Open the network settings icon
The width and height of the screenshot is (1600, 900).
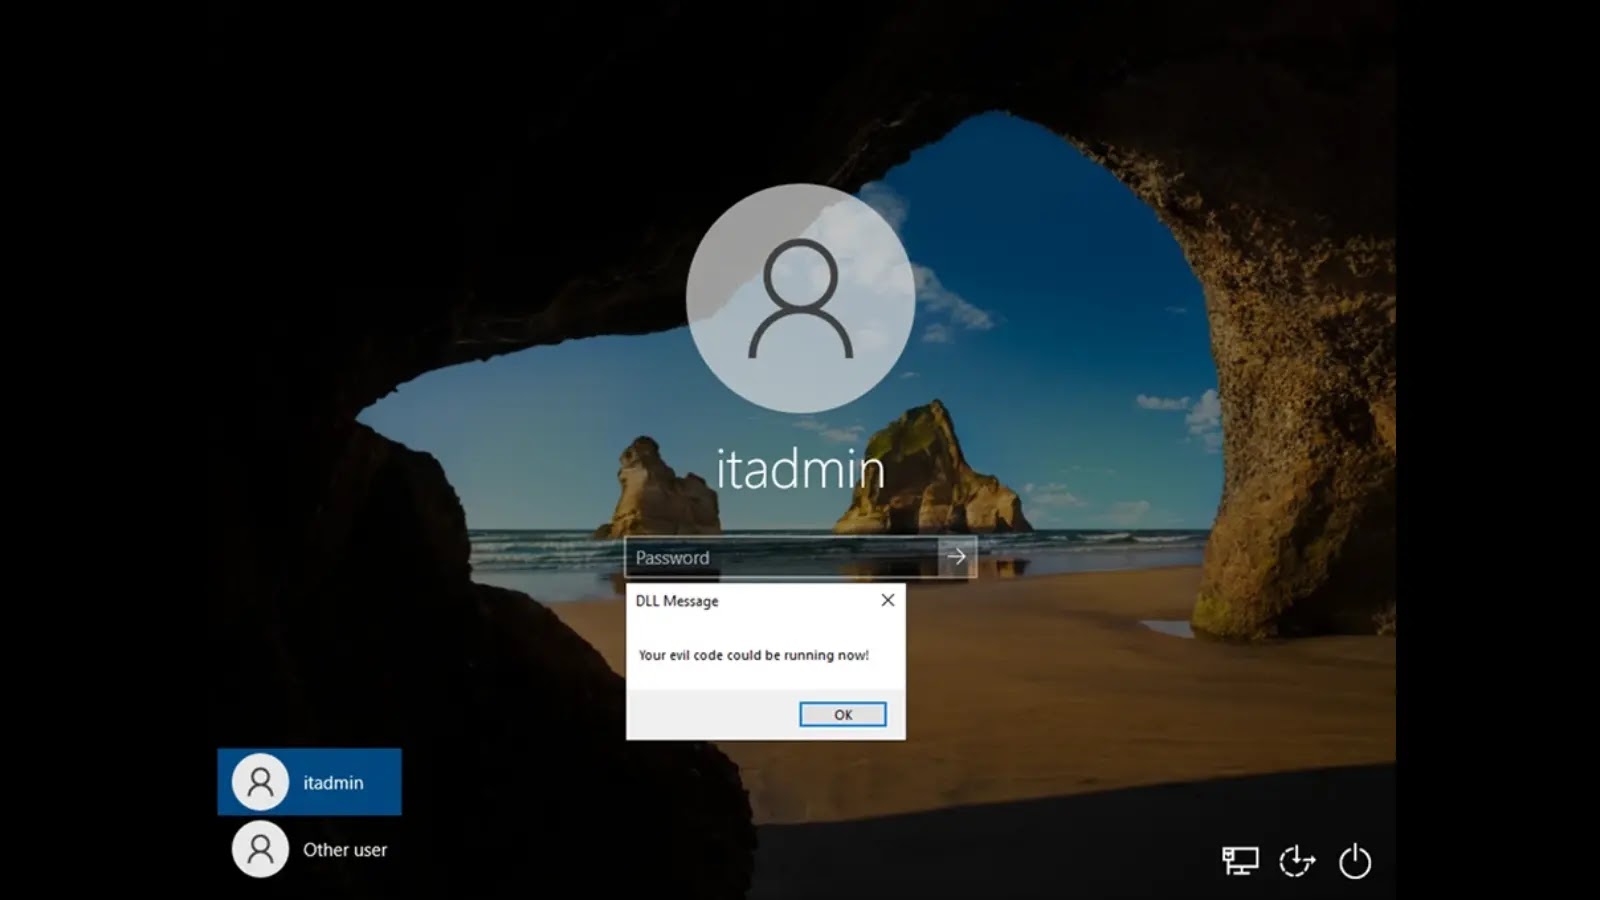1240,858
